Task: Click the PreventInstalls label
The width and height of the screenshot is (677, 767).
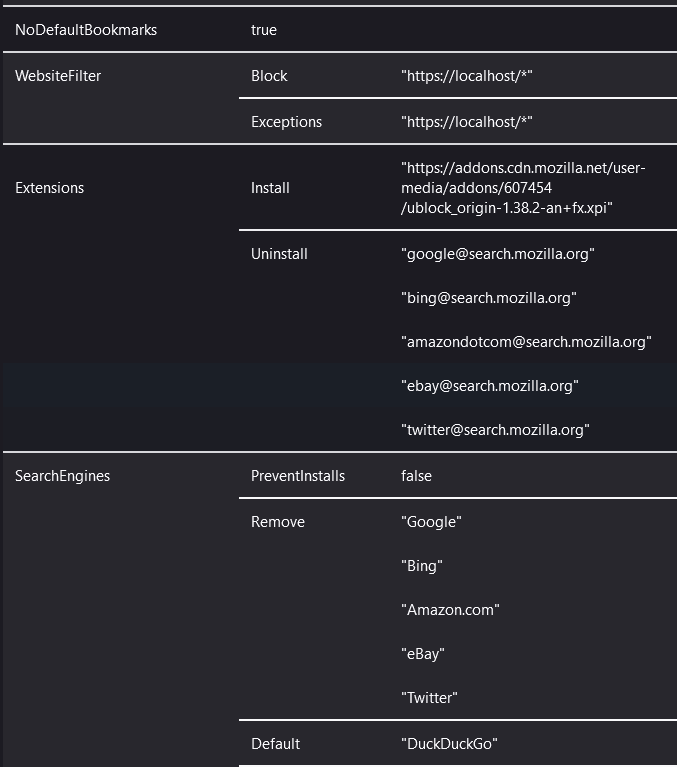Action: 298,476
